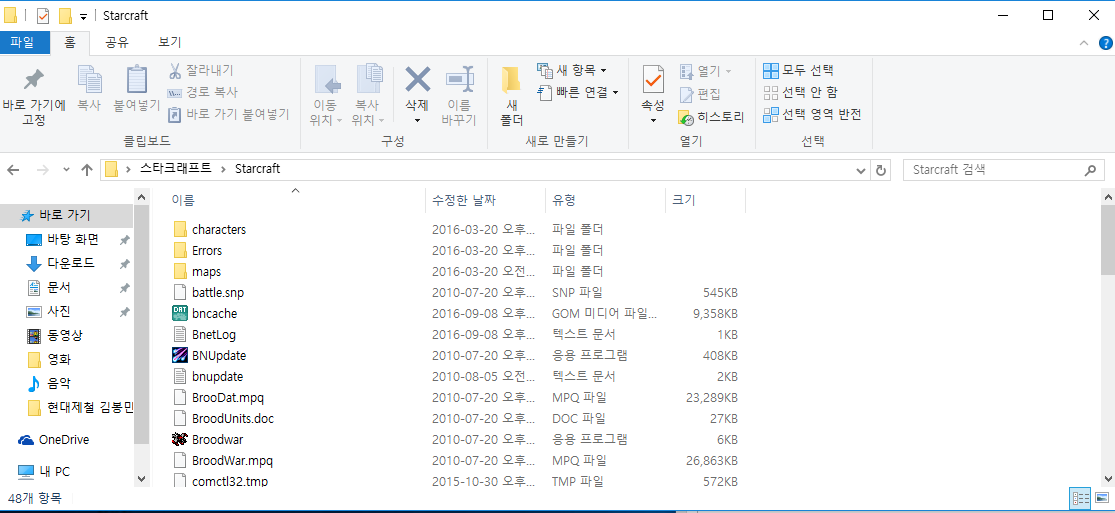Customize Quick Access Toolbar dropdown arrow
Image resolution: width=1115 pixels, height=513 pixels.
[83, 17]
